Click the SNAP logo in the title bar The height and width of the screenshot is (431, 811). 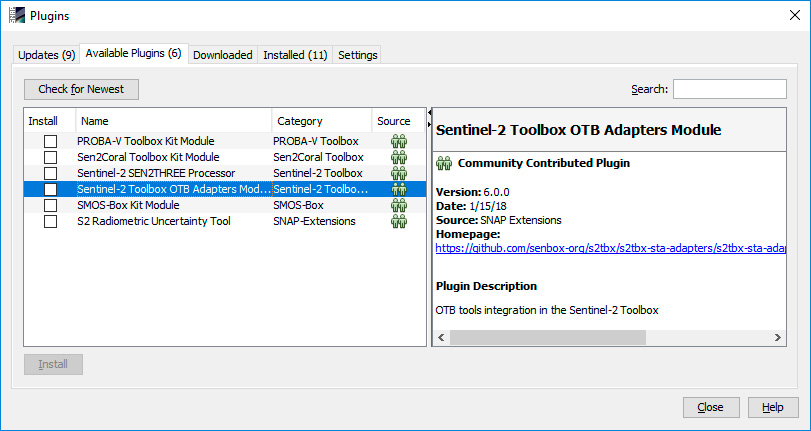point(17,16)
